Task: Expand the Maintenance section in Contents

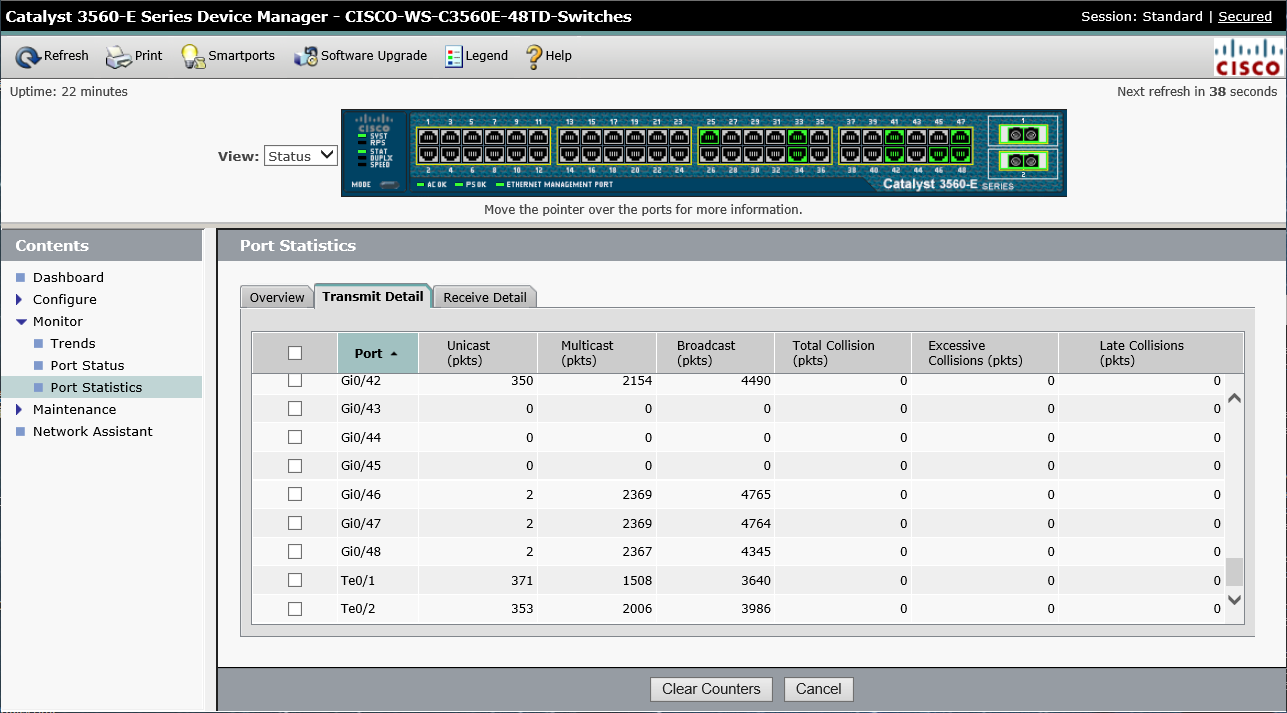Action: (x=22, y=409)
